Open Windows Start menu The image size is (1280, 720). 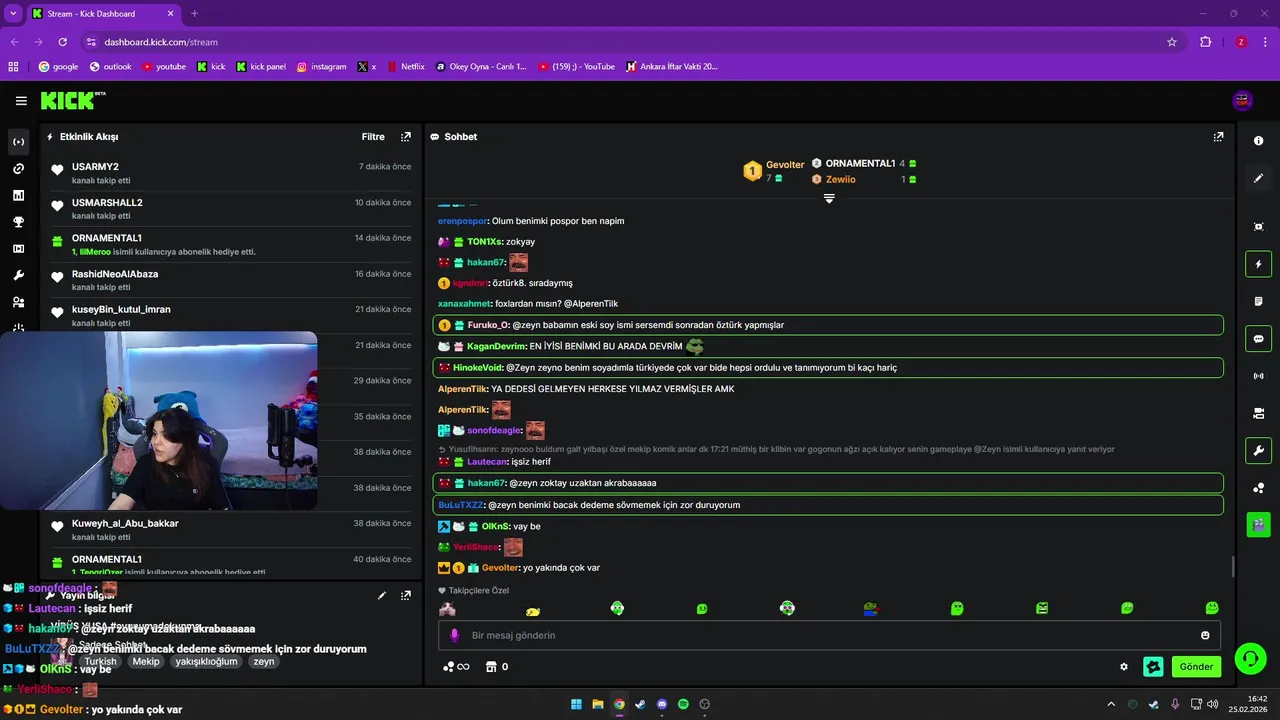coord(576,704)
